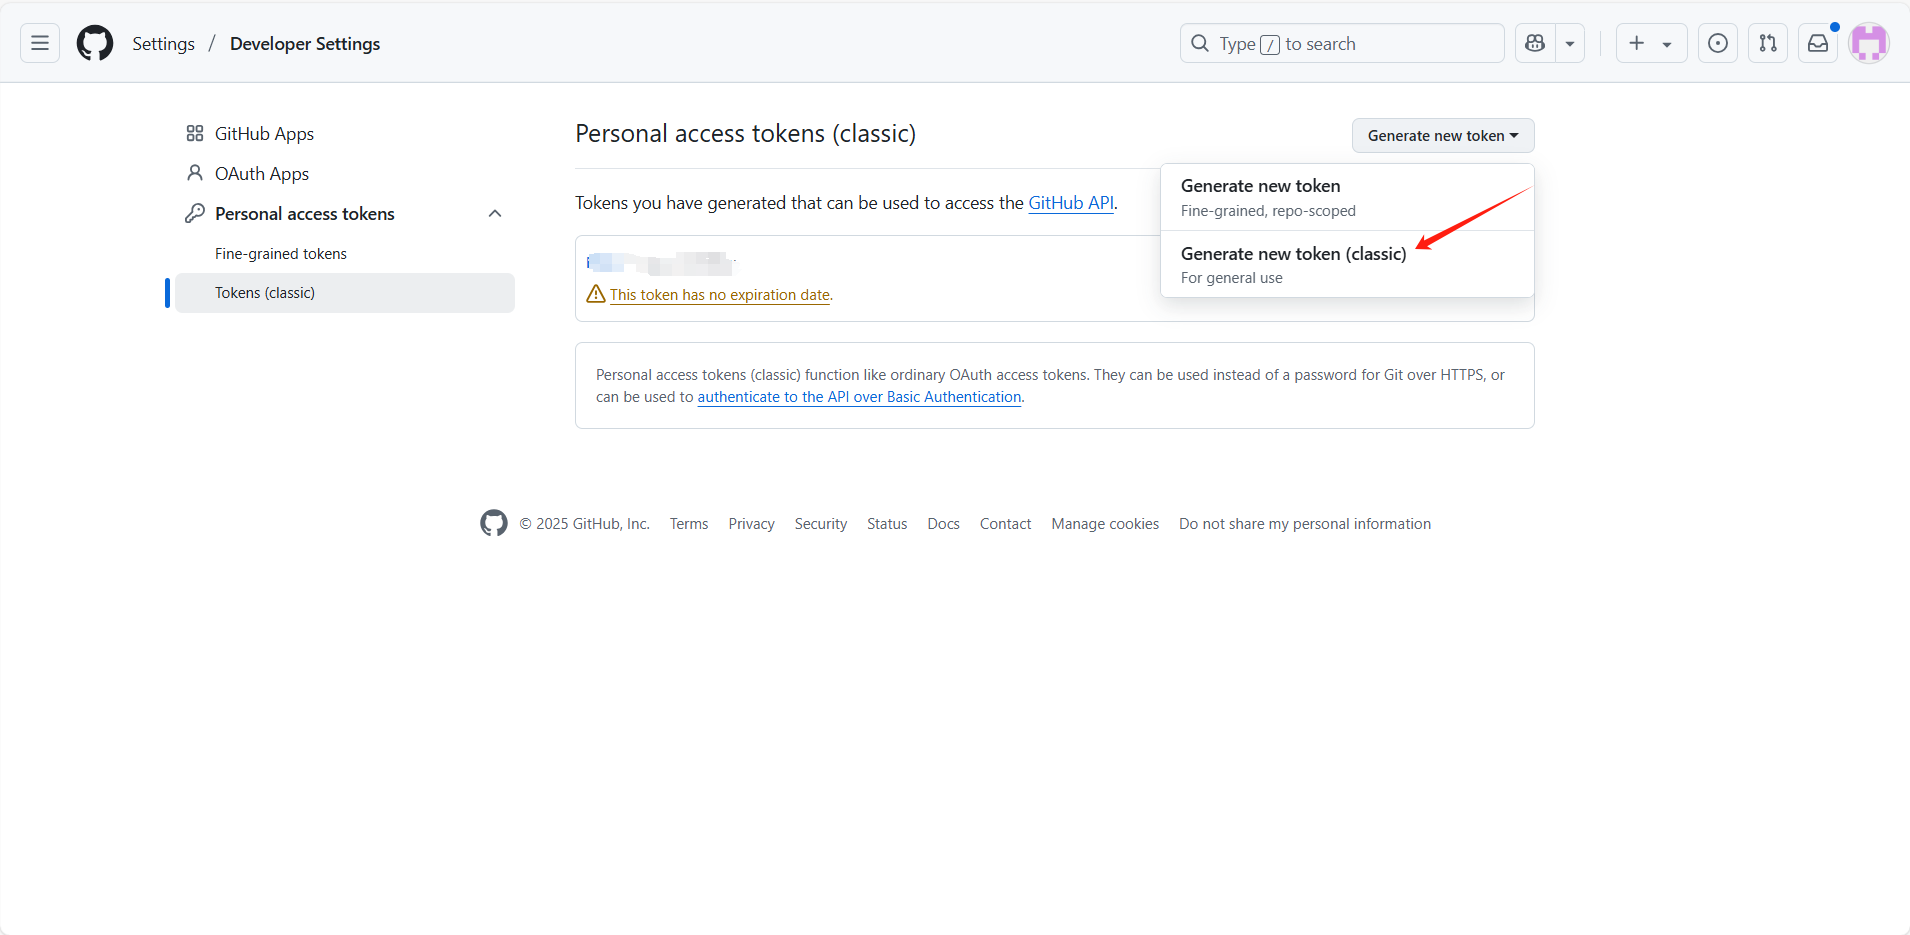This screenshot has height=935, width=1910.
Task: Click the Type to search field
Action: pyautogui.click(x=1340, y=43)
